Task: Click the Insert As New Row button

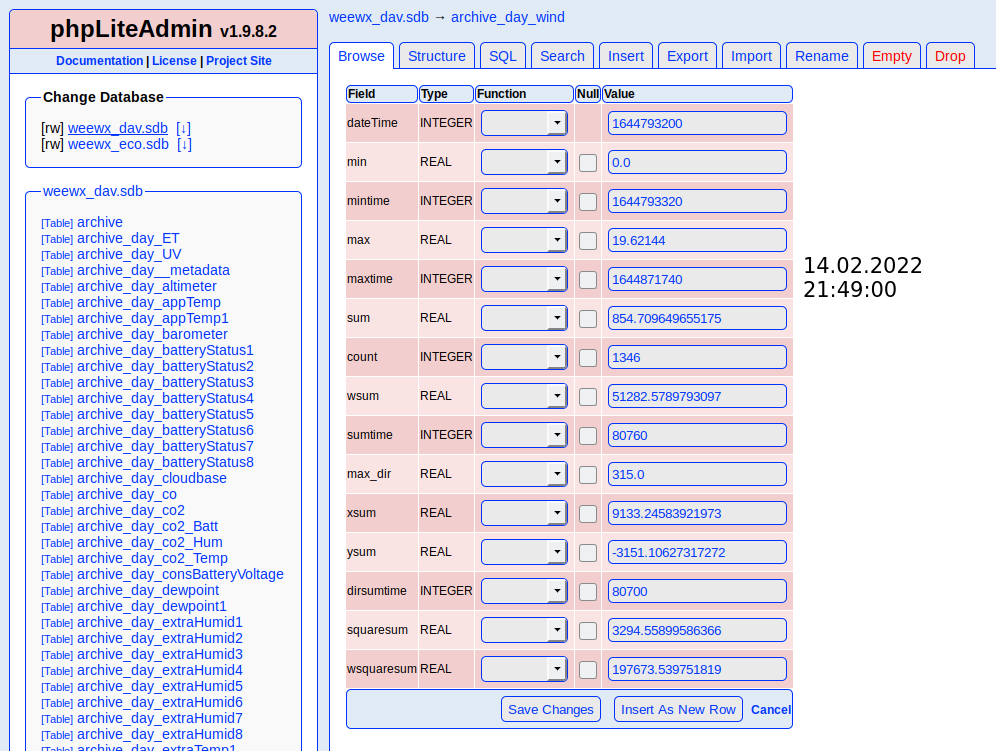Action: 678,709
